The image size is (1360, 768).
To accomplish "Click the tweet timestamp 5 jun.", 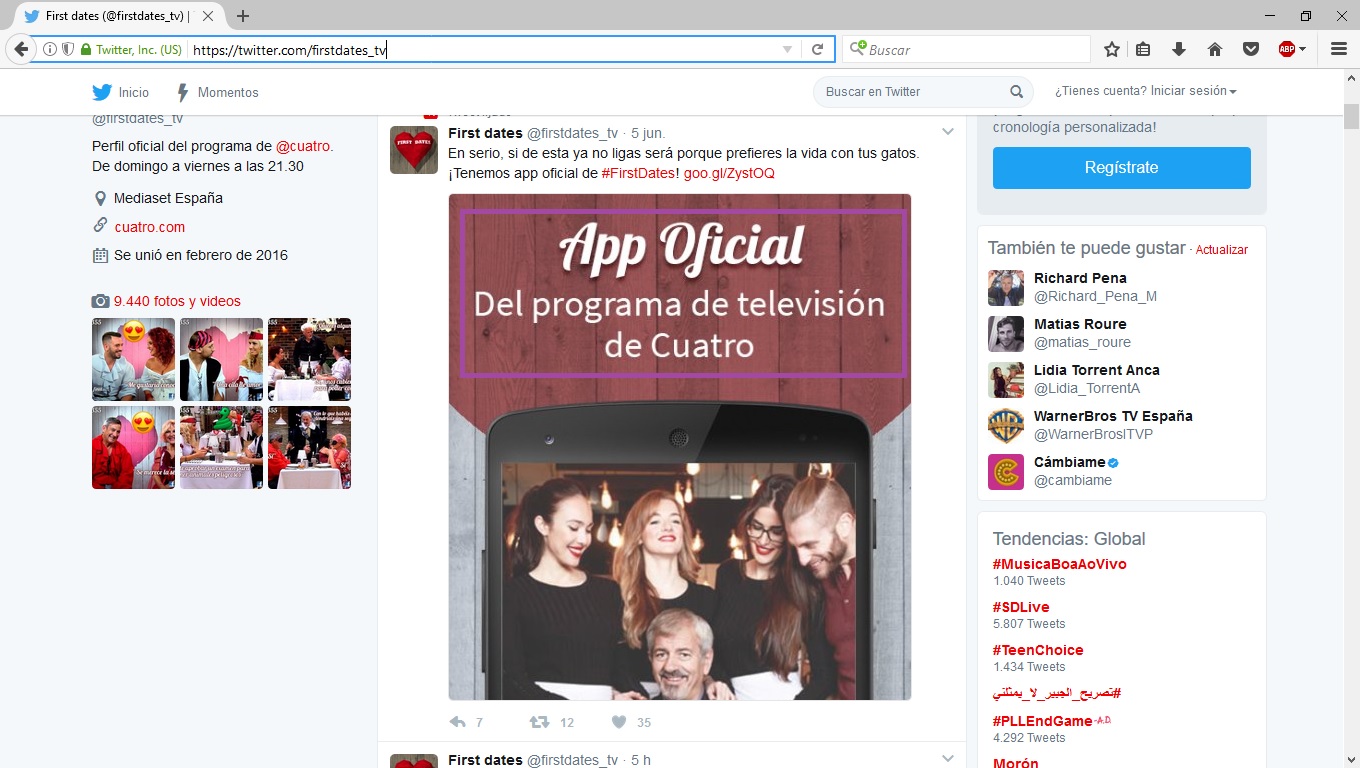I will pyautogui.click(x=648, y=133).
